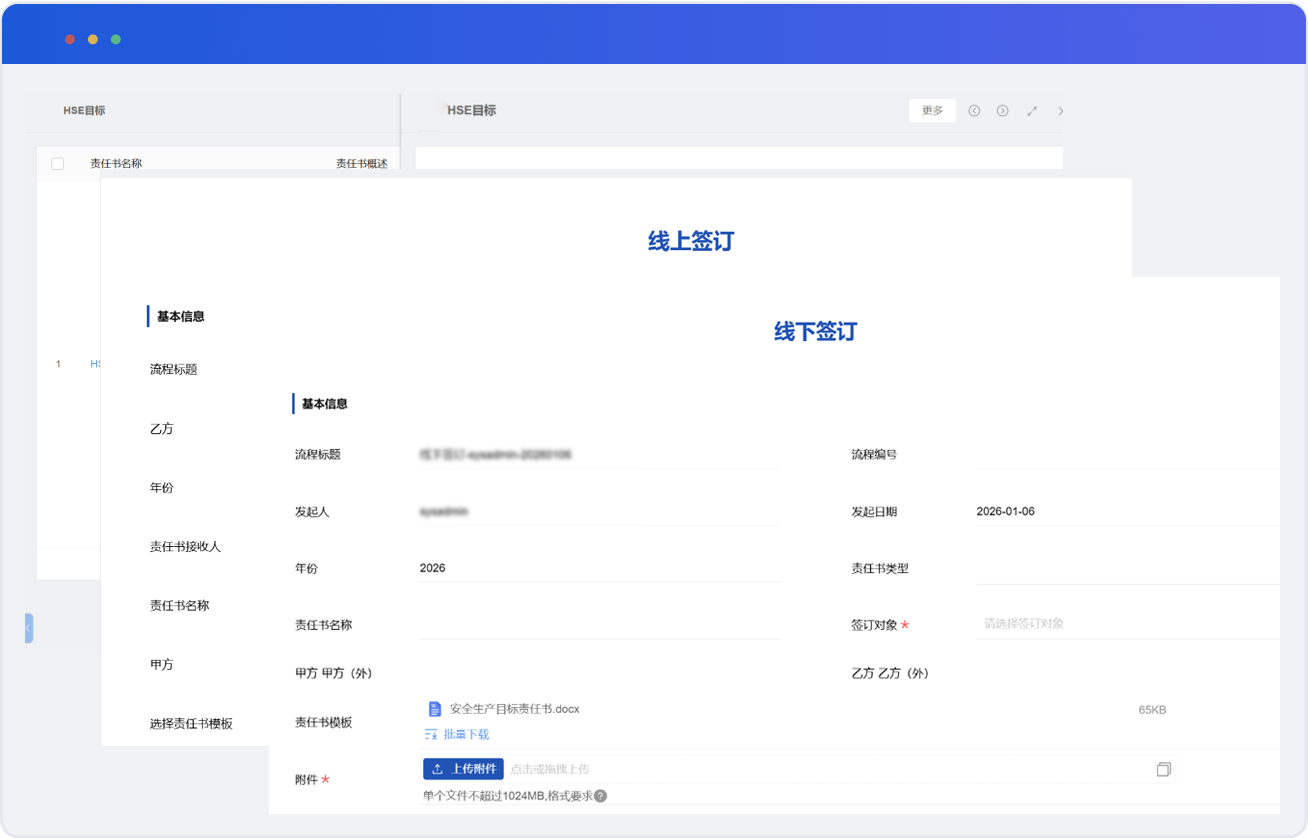Click the 批量下载 link
The image size is (1308, 838).
click(x=466, y=734)
